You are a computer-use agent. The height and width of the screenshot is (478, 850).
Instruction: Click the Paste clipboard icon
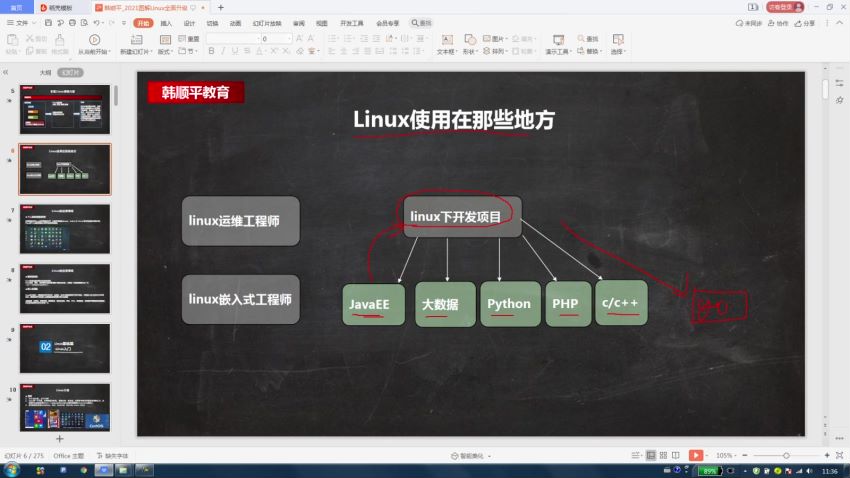pyautogui.click(x=12, y=40)
